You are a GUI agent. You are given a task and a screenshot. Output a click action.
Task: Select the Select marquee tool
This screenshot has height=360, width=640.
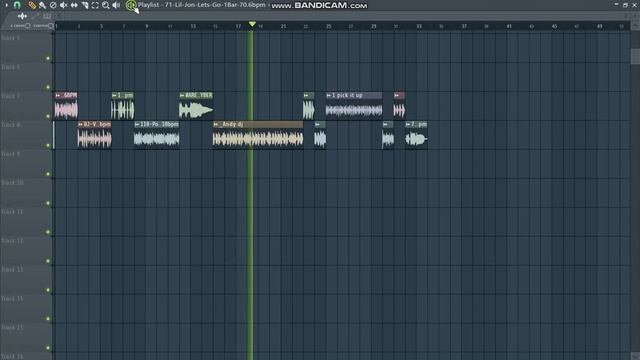tap(95, 5)
